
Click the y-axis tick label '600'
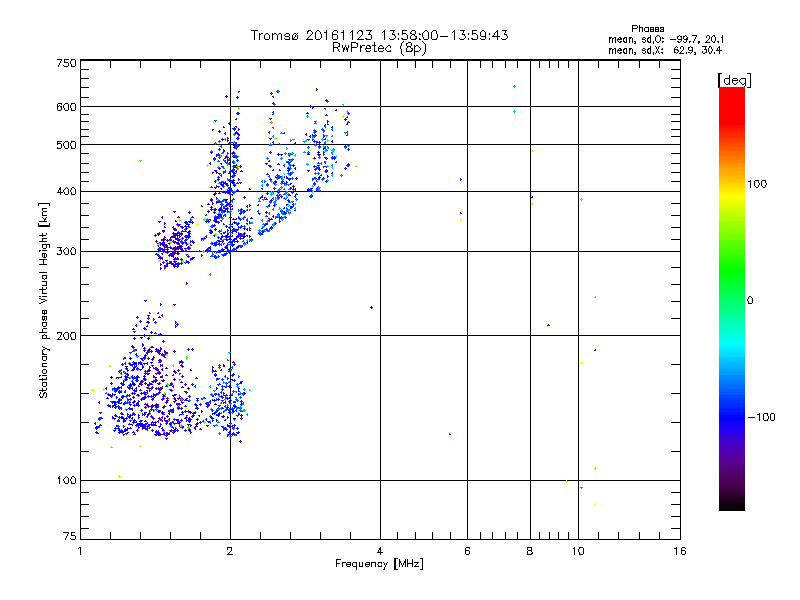pos(66,107)
